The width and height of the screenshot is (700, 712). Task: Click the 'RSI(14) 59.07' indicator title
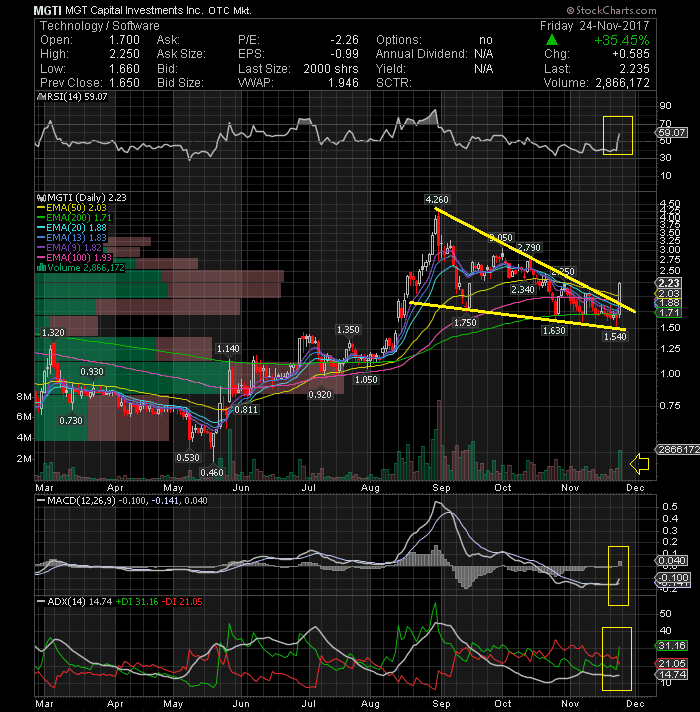pyautogui.click(x=75, y=97)
